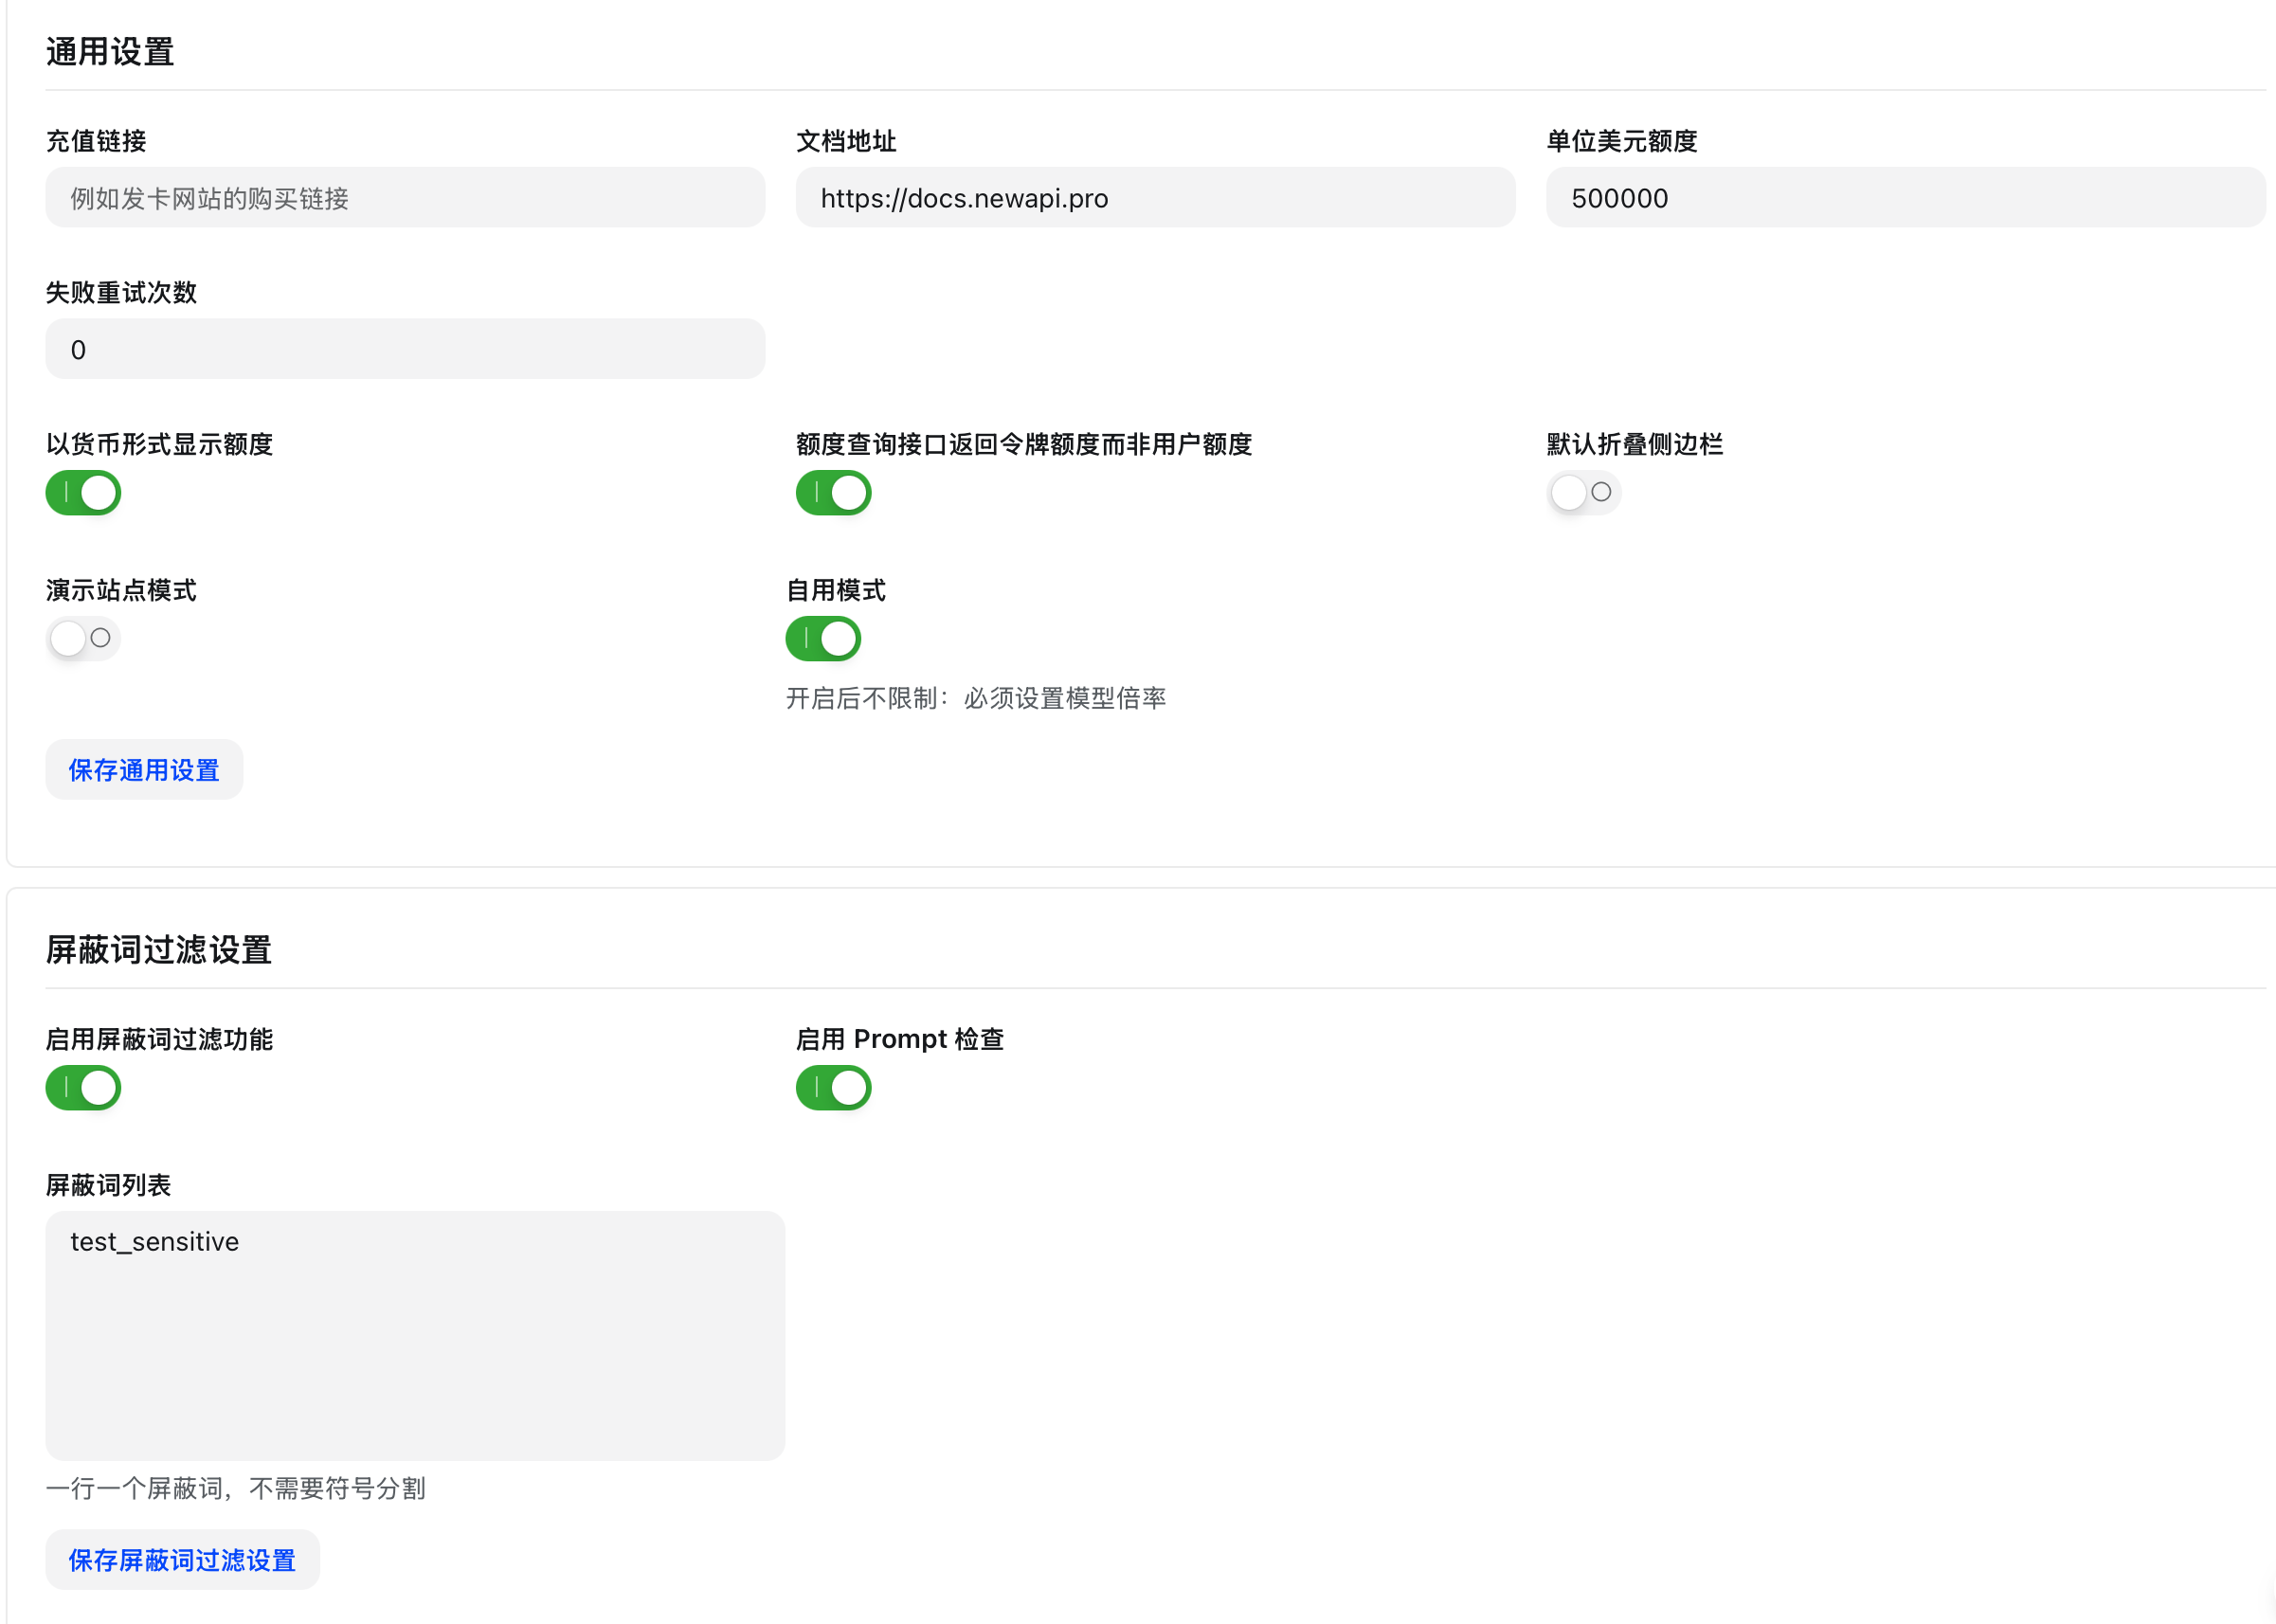2276x1624 pixels.
Task: Enable 默认折叠侧边栏 switch
Action: tap(1583, 493)
